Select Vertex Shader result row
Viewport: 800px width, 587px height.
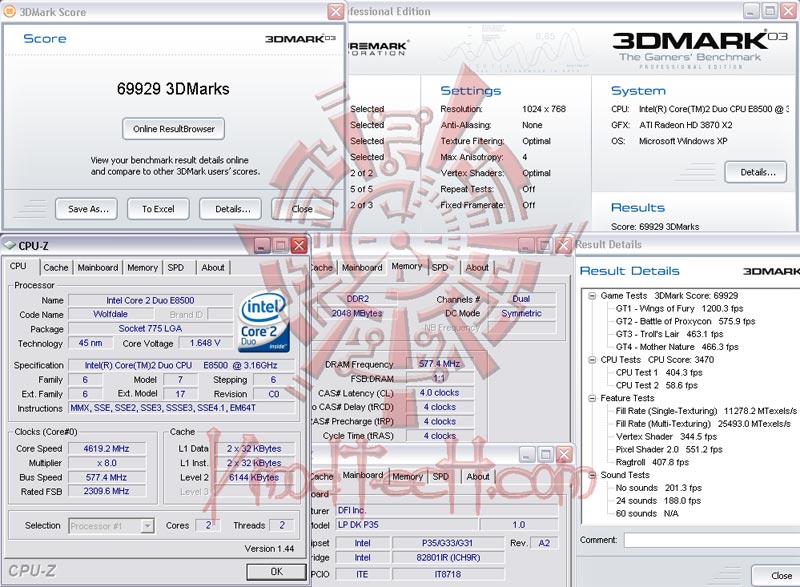666,437
